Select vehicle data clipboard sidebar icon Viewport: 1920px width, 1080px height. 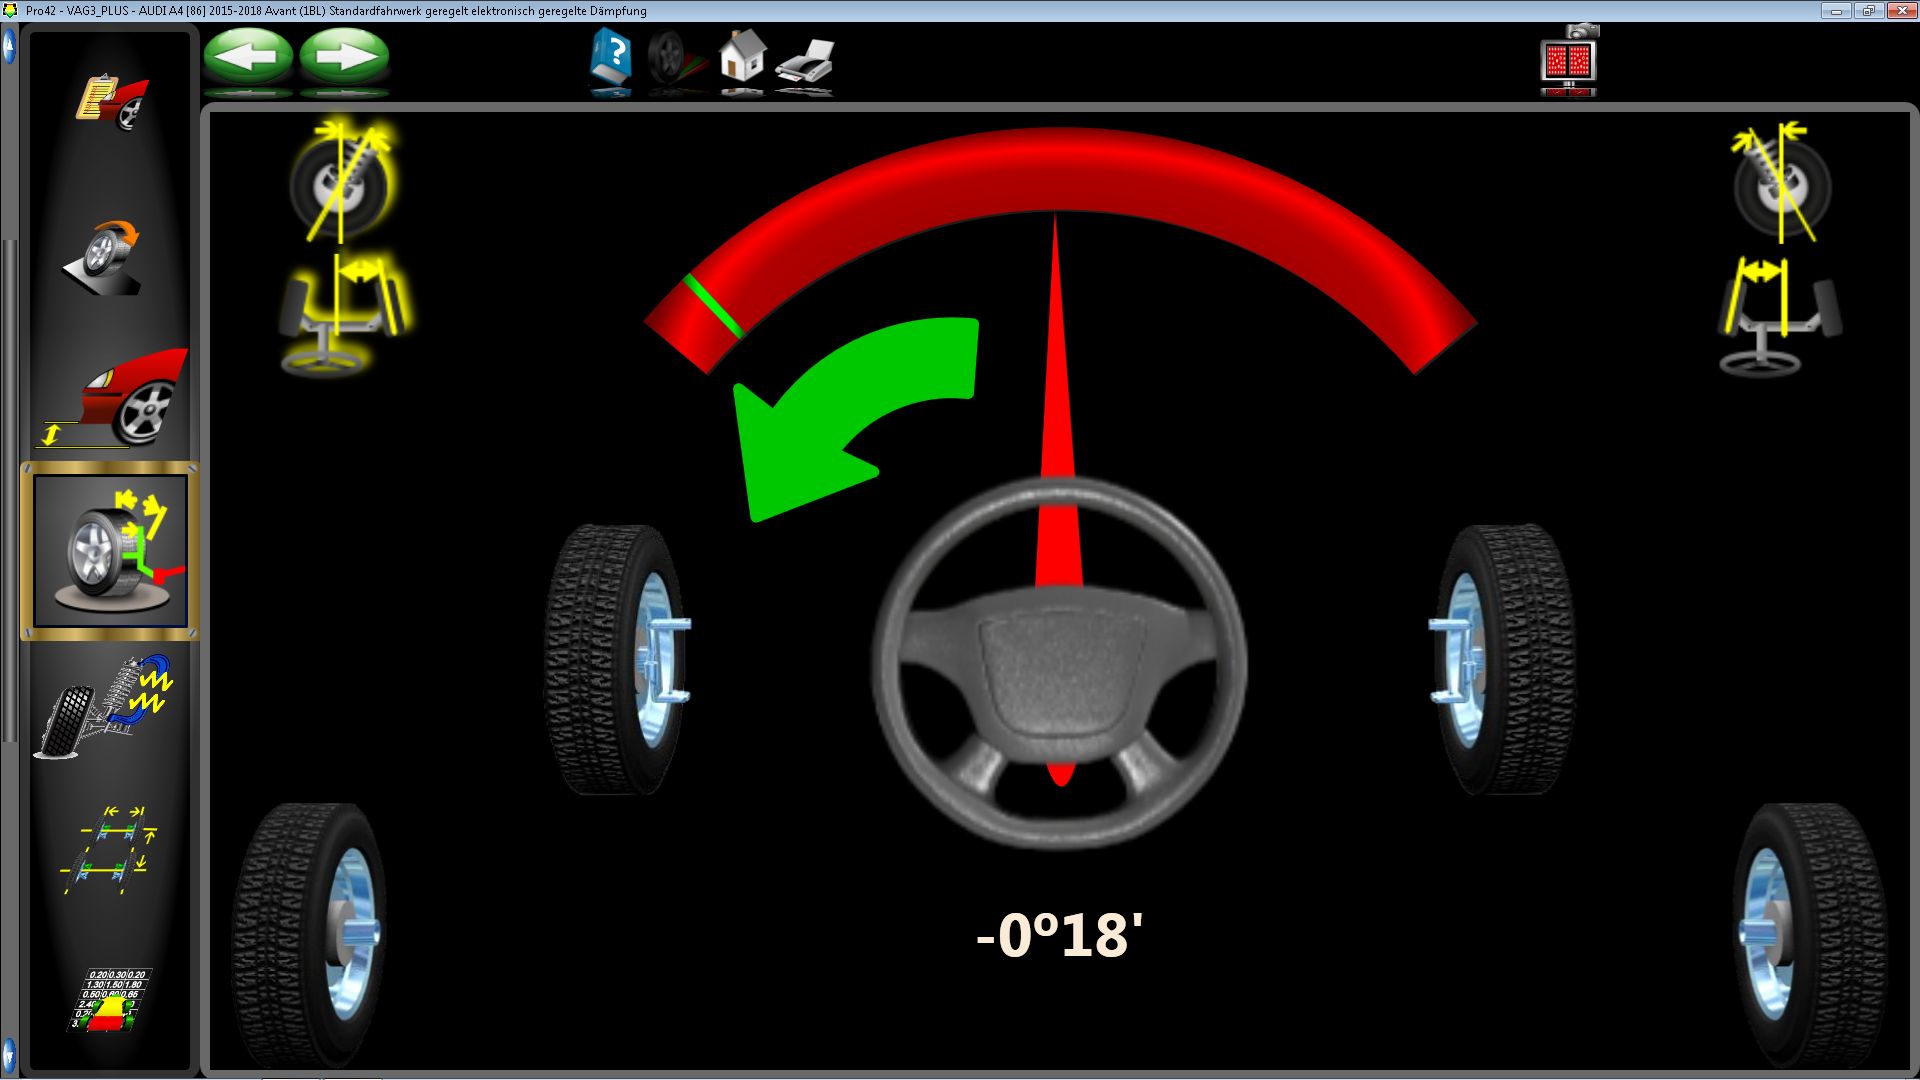111,102
